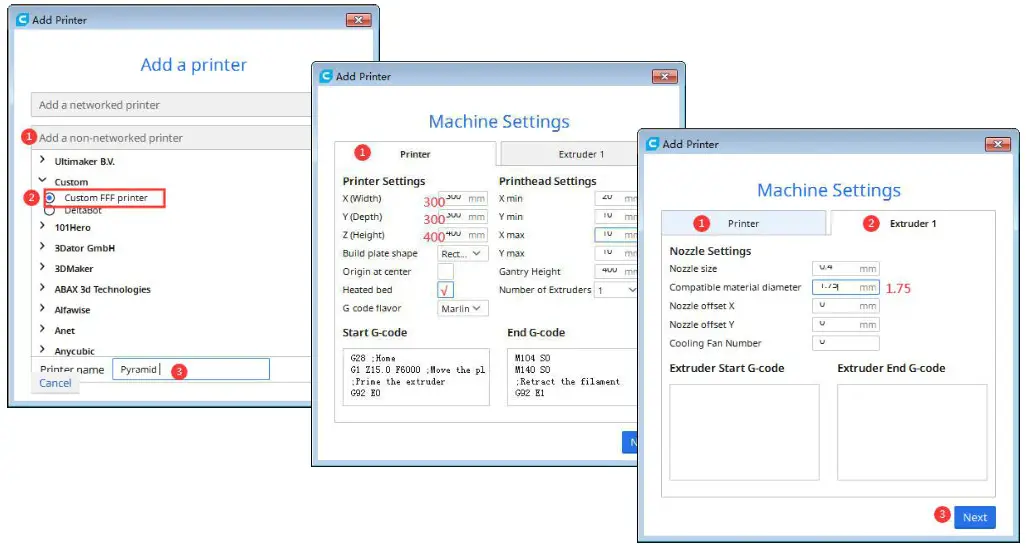This screenshot has width=1026, height=548.
Task: Select the Custom FFF printer radio button
Action: pyautogui.click(x=50, y=198)
